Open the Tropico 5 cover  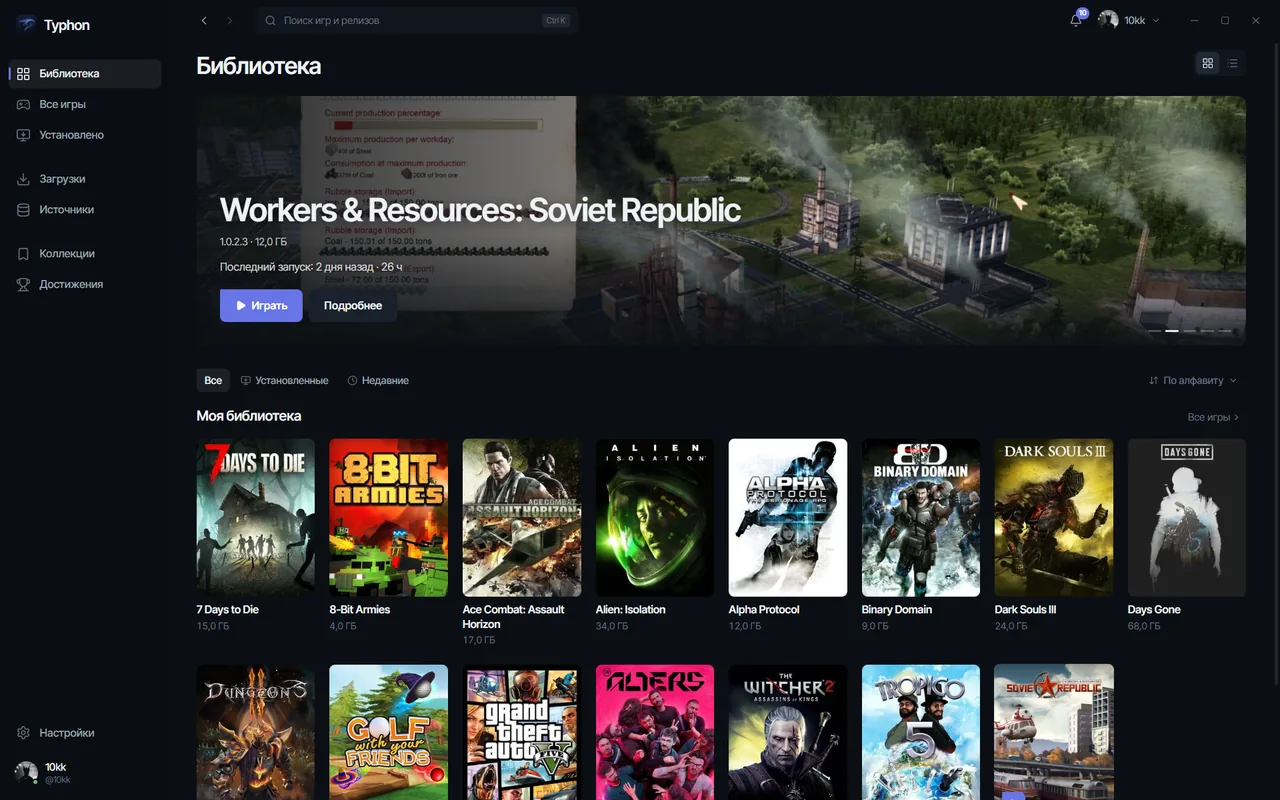pos(921,732)
